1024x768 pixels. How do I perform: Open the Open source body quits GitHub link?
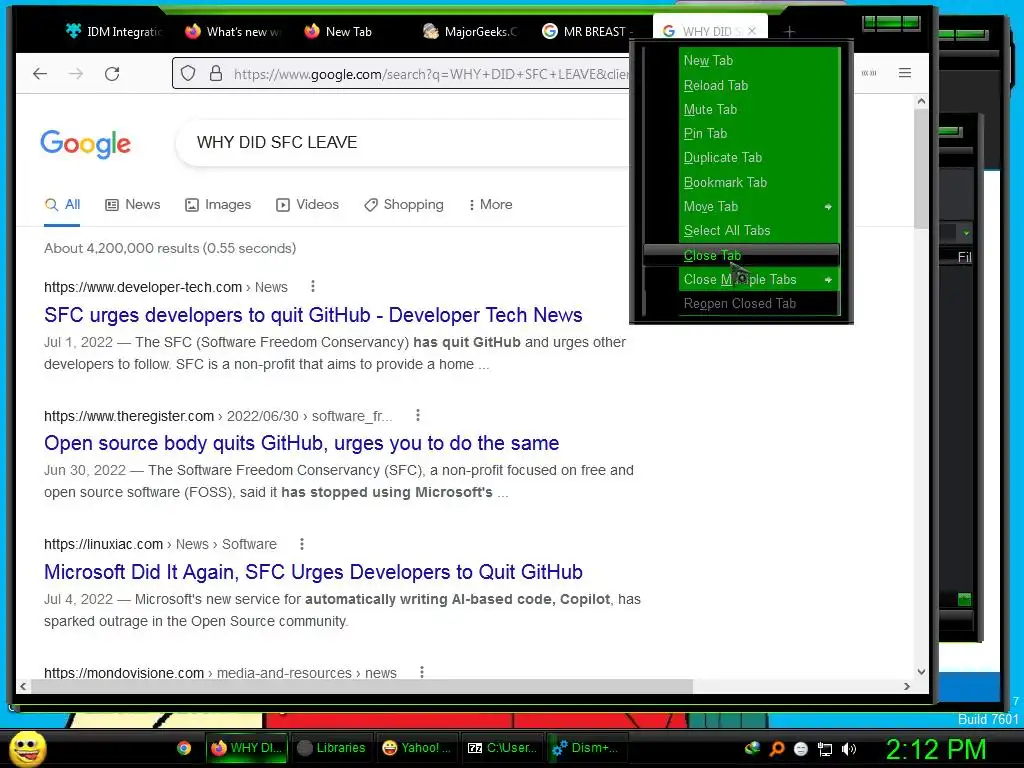click(x=302, y=443)
